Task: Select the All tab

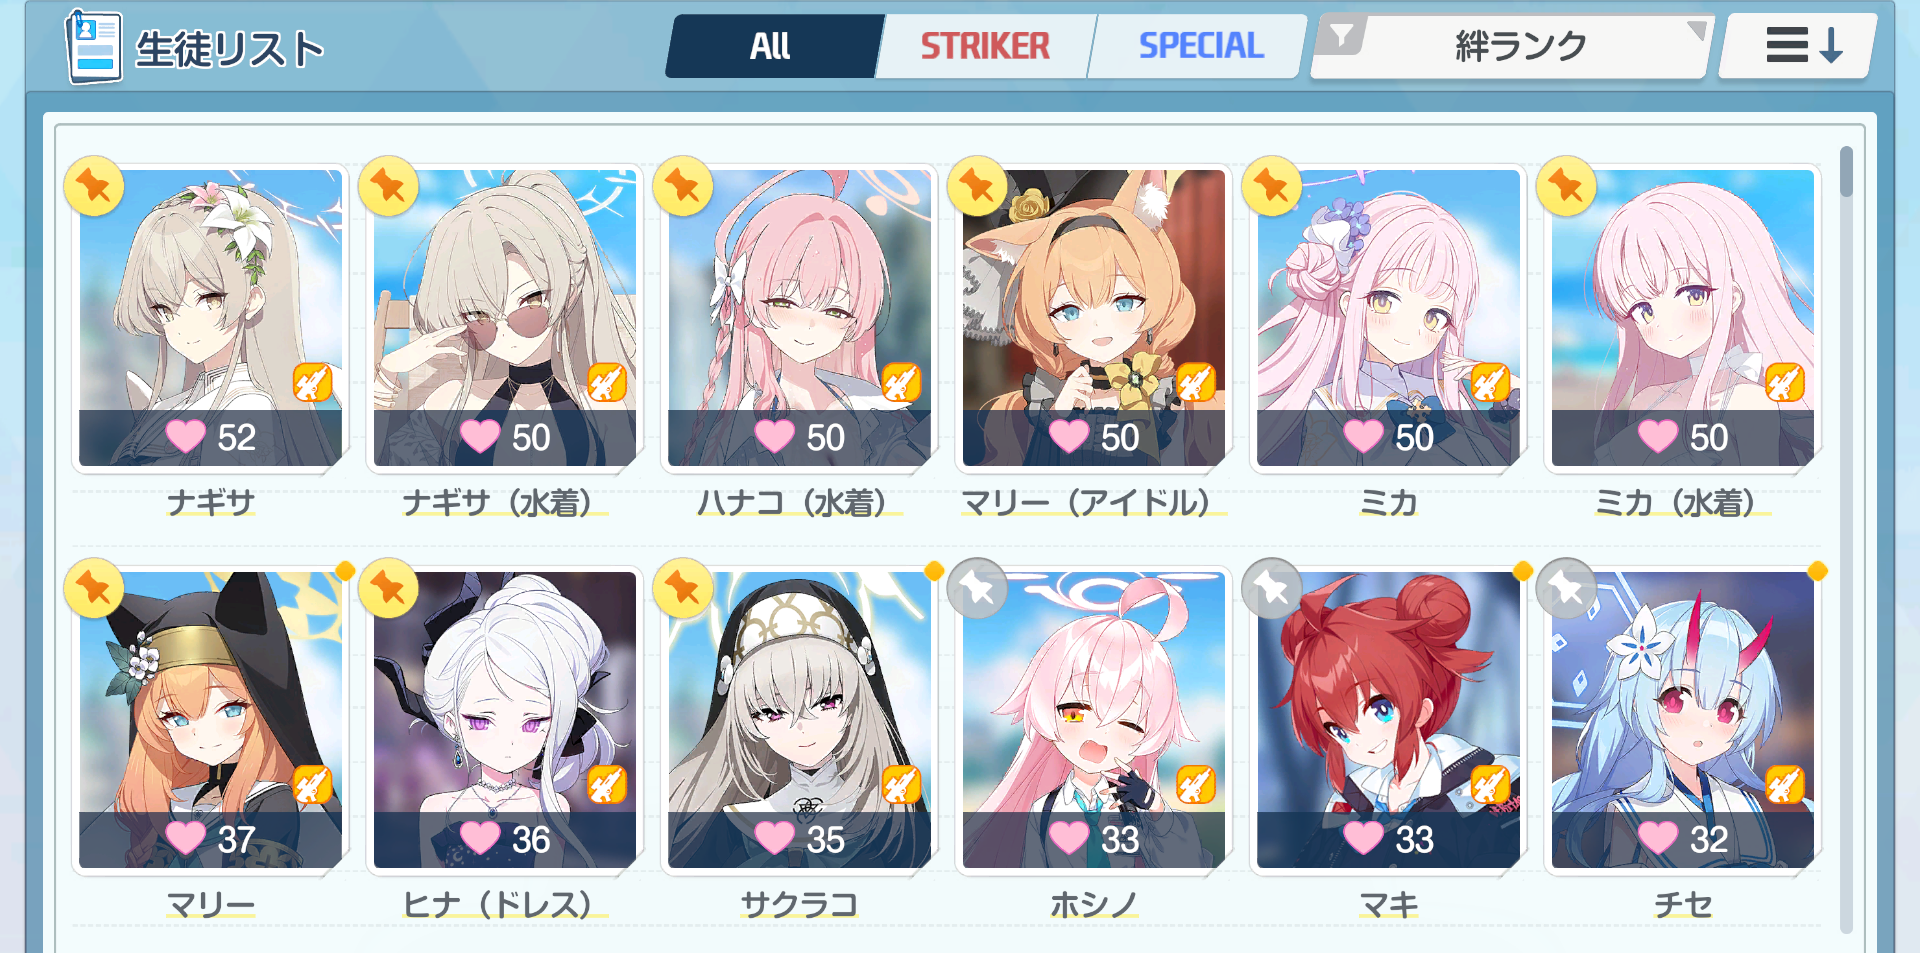Action: (770, 46)
